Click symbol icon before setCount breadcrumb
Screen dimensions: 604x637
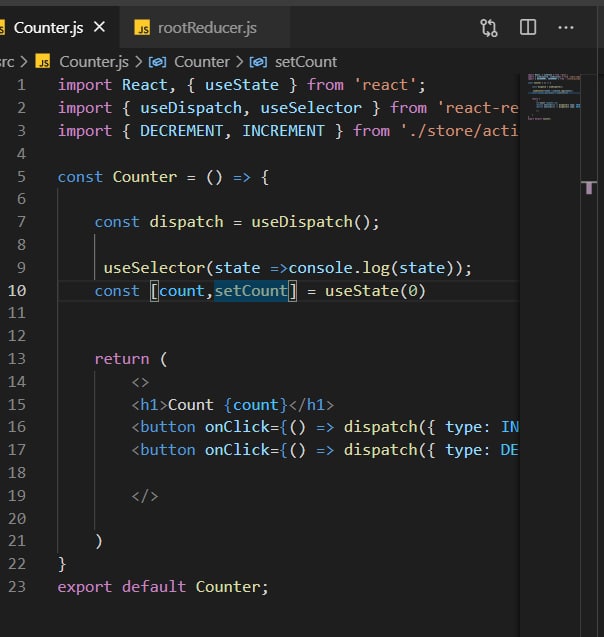[x=258, y=62]
